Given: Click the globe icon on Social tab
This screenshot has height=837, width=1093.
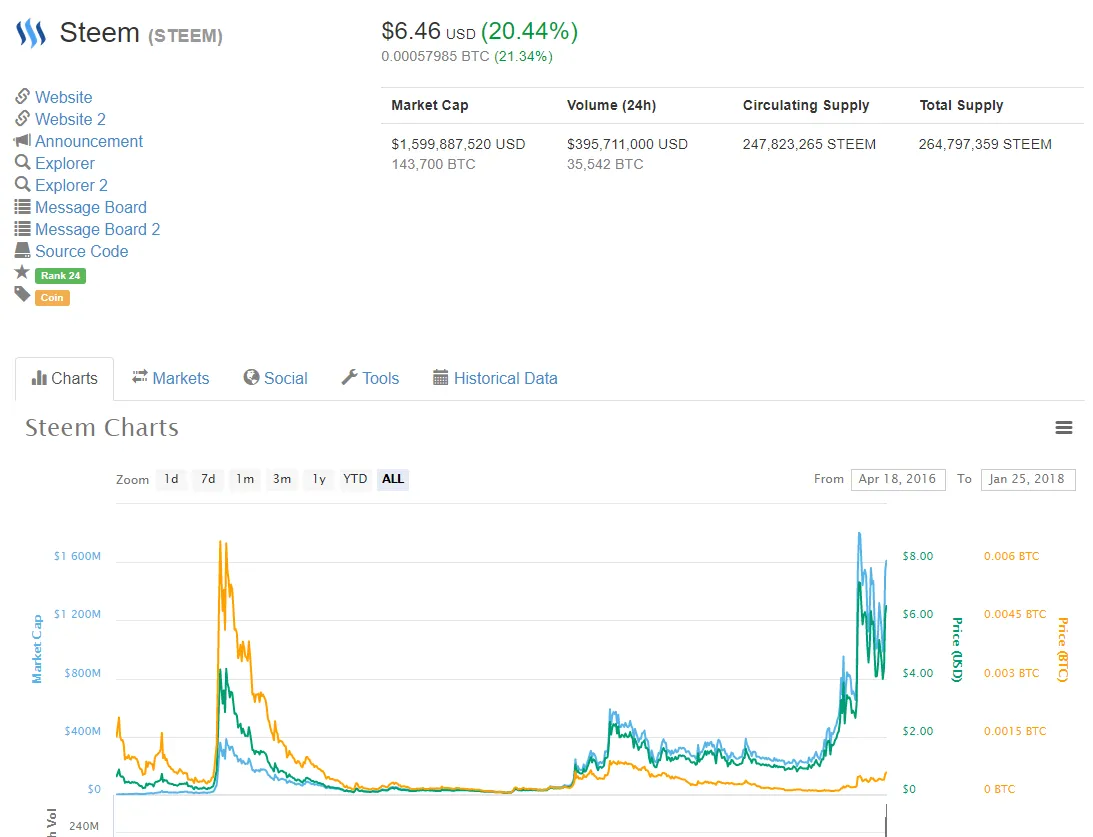Looking at the screenshot, I should click(251, 377).
